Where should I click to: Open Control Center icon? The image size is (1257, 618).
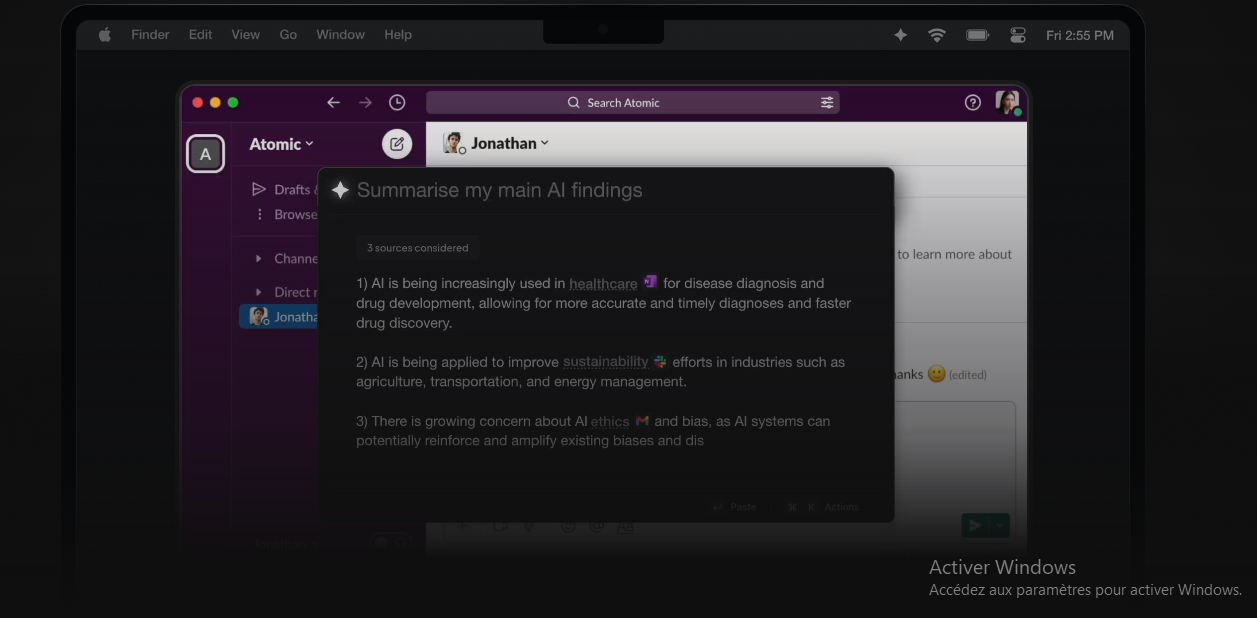pyautogui.click(x=1018, y=35)
